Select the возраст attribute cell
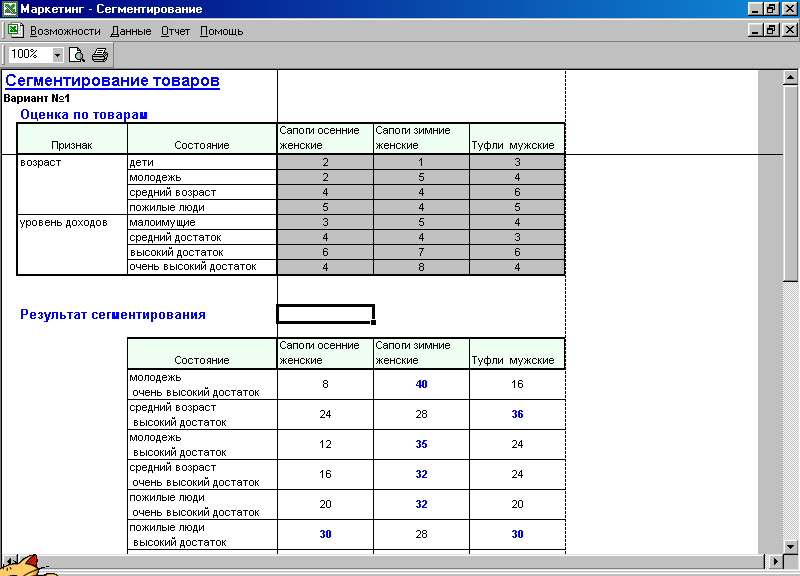This screenshot has height=576, width=800. tap(72, 184)
